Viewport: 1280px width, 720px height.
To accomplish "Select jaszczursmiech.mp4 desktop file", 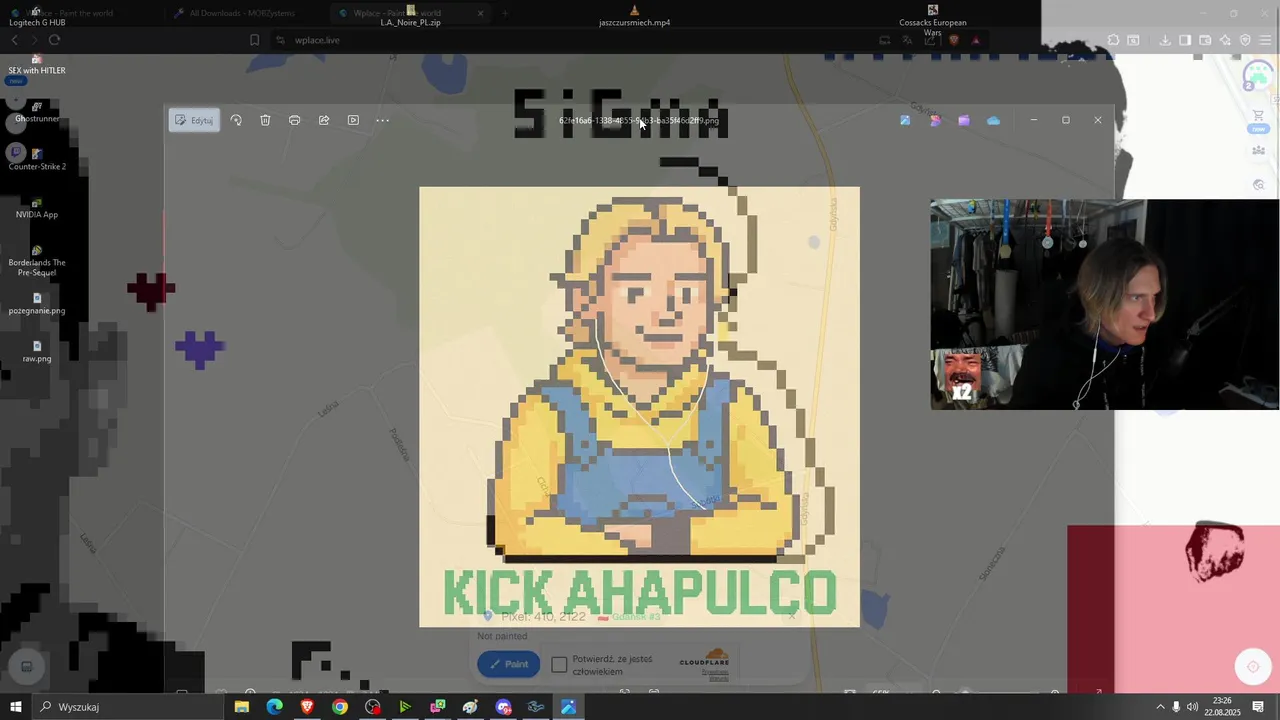I will tap(634, 16).
